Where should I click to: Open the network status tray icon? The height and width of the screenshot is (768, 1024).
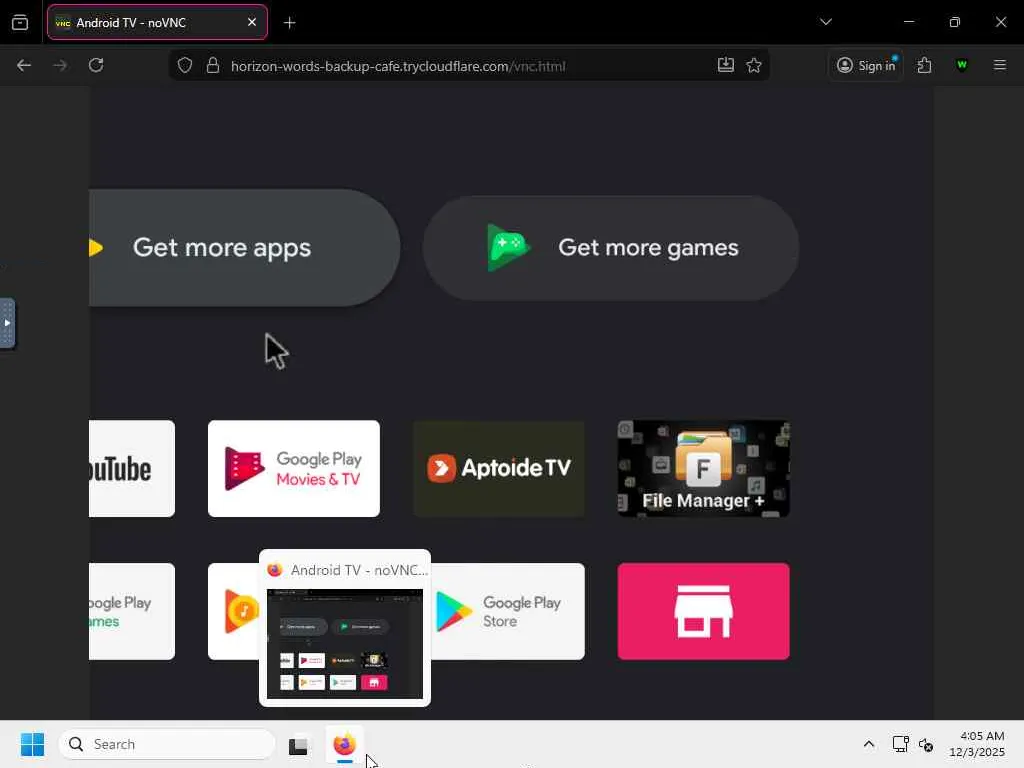[900, 744]
